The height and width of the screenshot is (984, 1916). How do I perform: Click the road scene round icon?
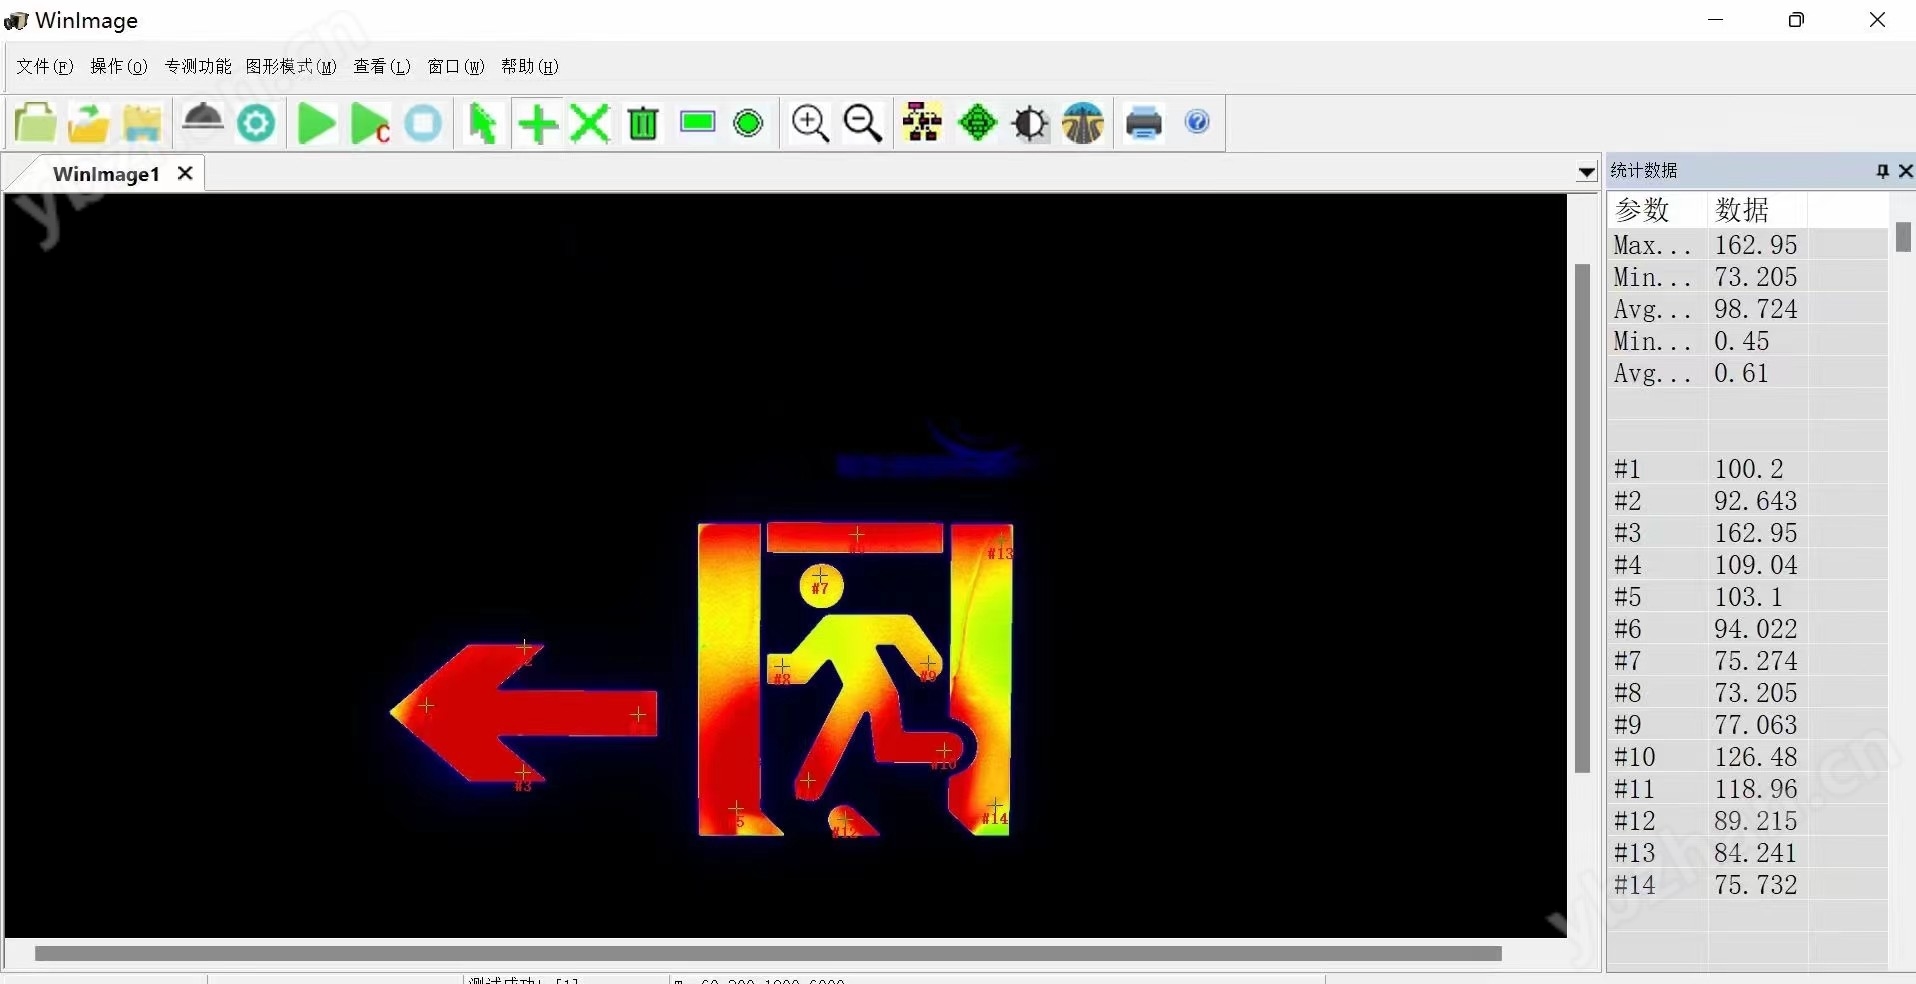[1083, 123]
